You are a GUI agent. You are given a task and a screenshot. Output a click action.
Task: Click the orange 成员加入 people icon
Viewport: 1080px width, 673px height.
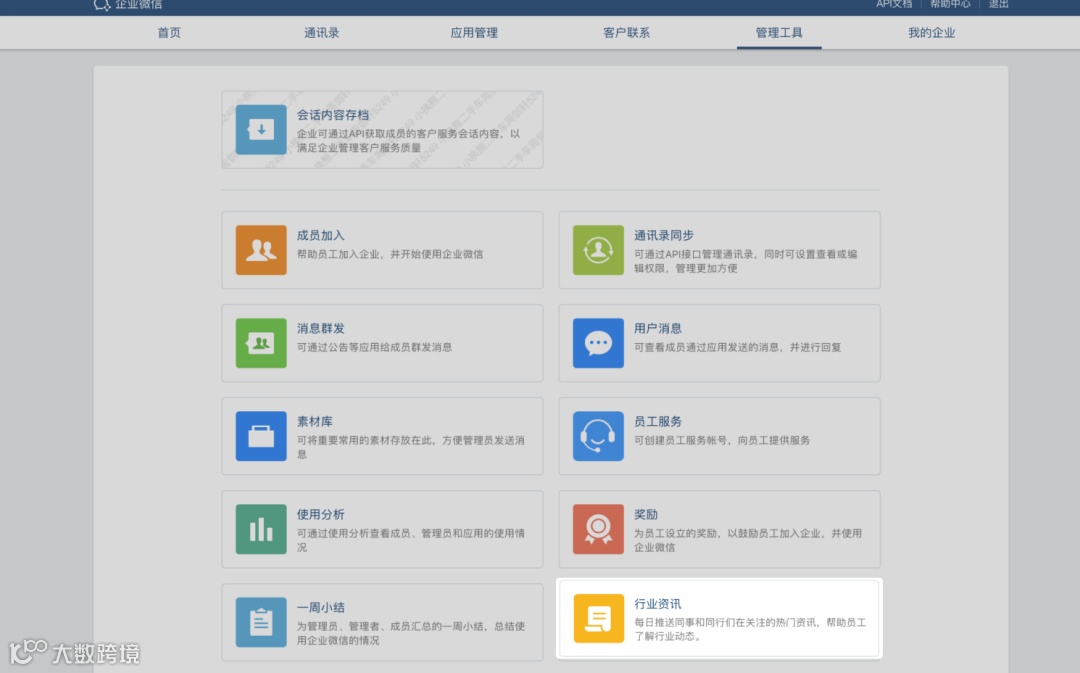click(261, 250)
